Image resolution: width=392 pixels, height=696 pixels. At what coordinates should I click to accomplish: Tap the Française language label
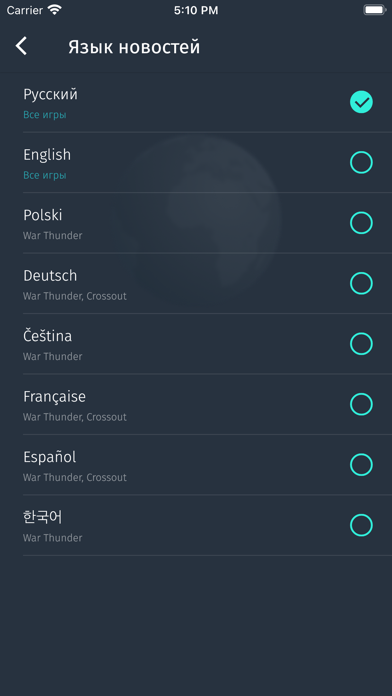tap(54, 397)
